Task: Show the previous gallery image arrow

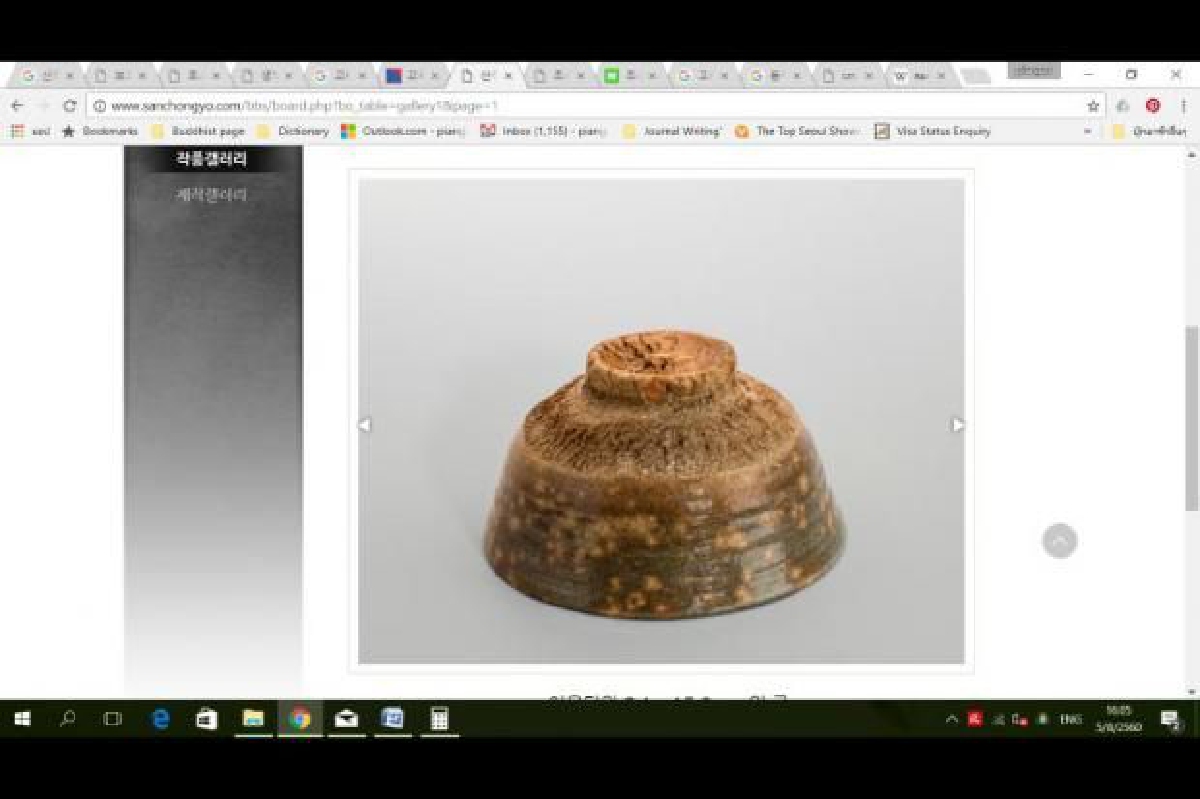Action: click(x=364, y=425)
